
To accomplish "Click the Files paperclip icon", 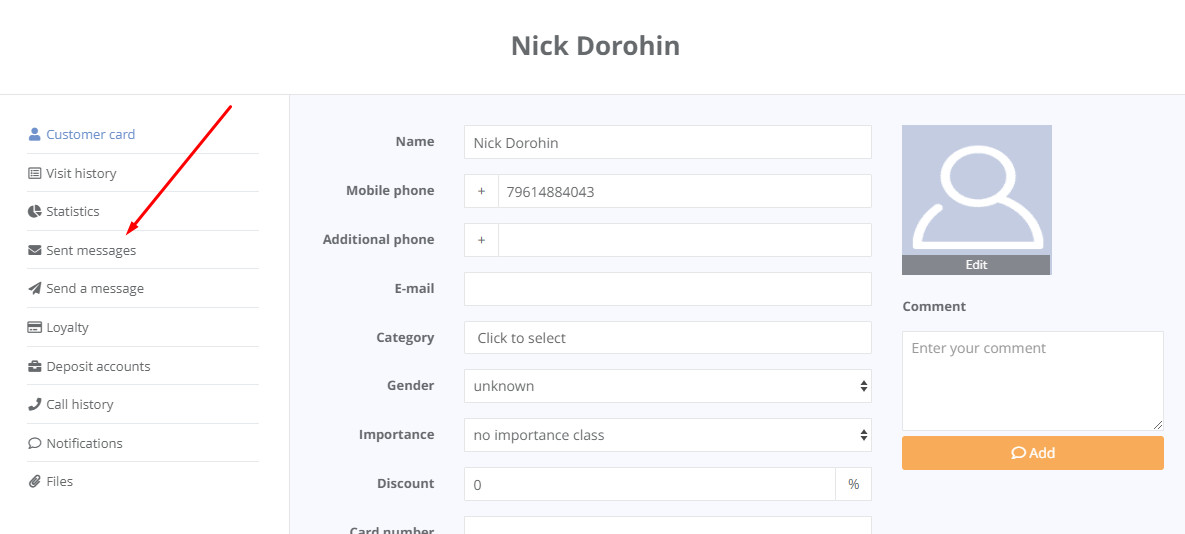I will [x=35, y=481].
